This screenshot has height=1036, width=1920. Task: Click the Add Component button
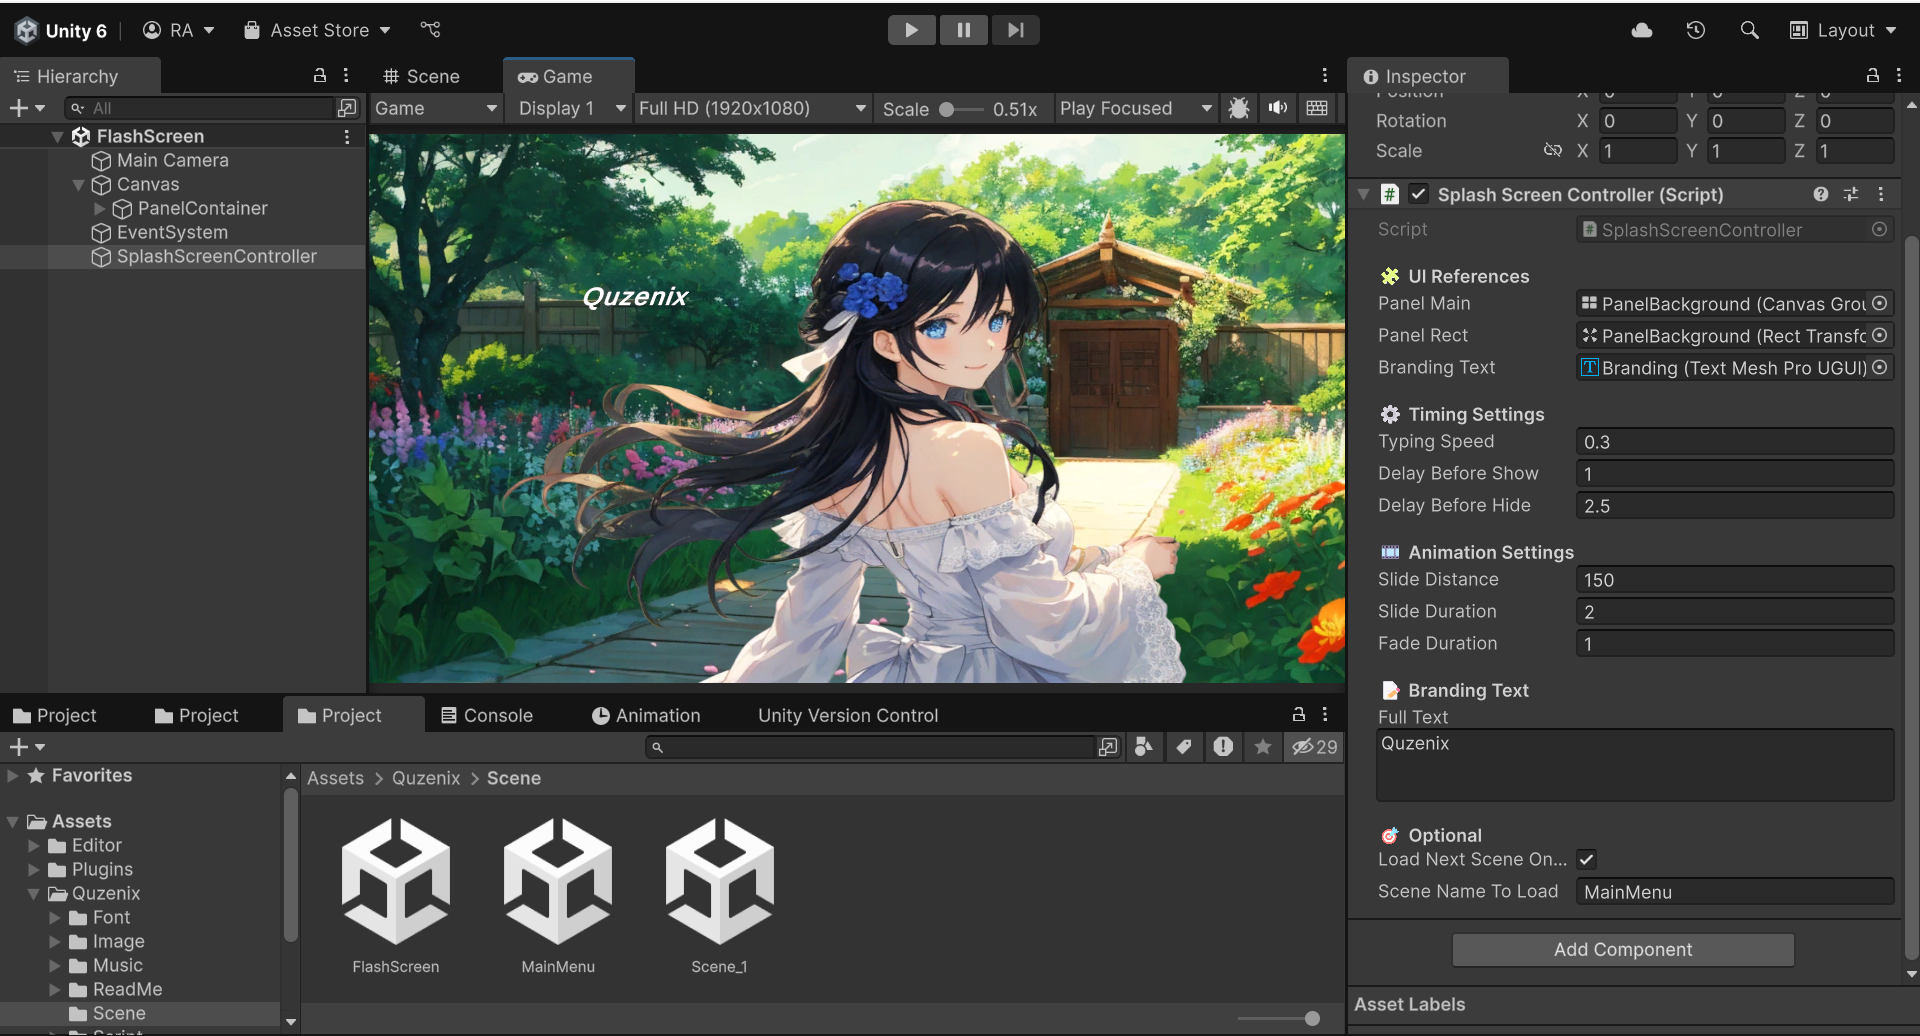(1623, 950)
